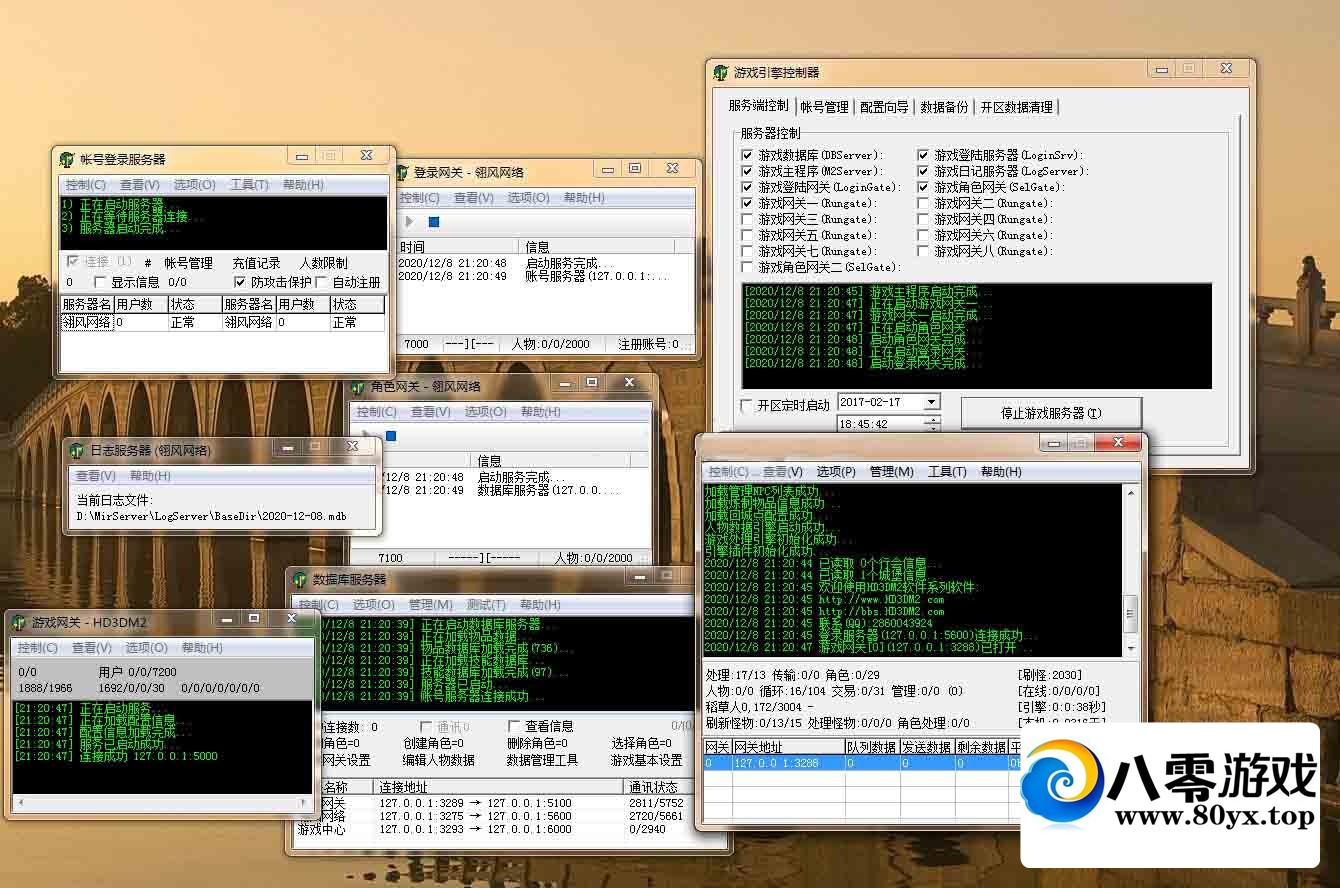
Task: Click the 登录网关 window title icon
Action: point(402,172)
